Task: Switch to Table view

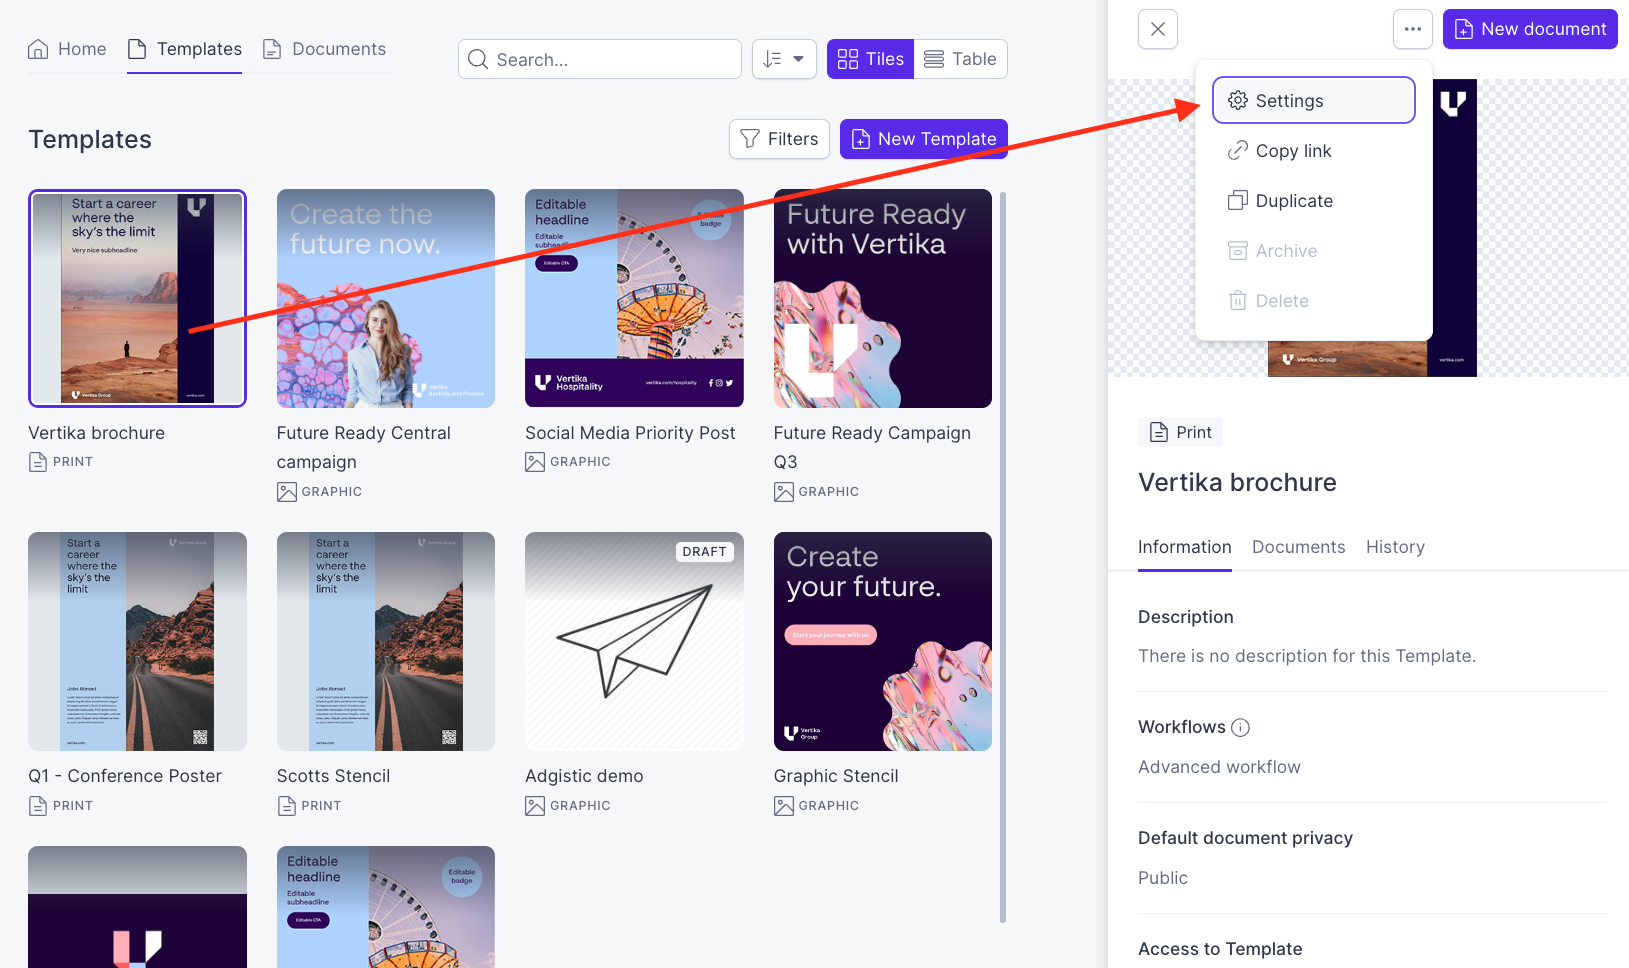Action: coord(961,59)
